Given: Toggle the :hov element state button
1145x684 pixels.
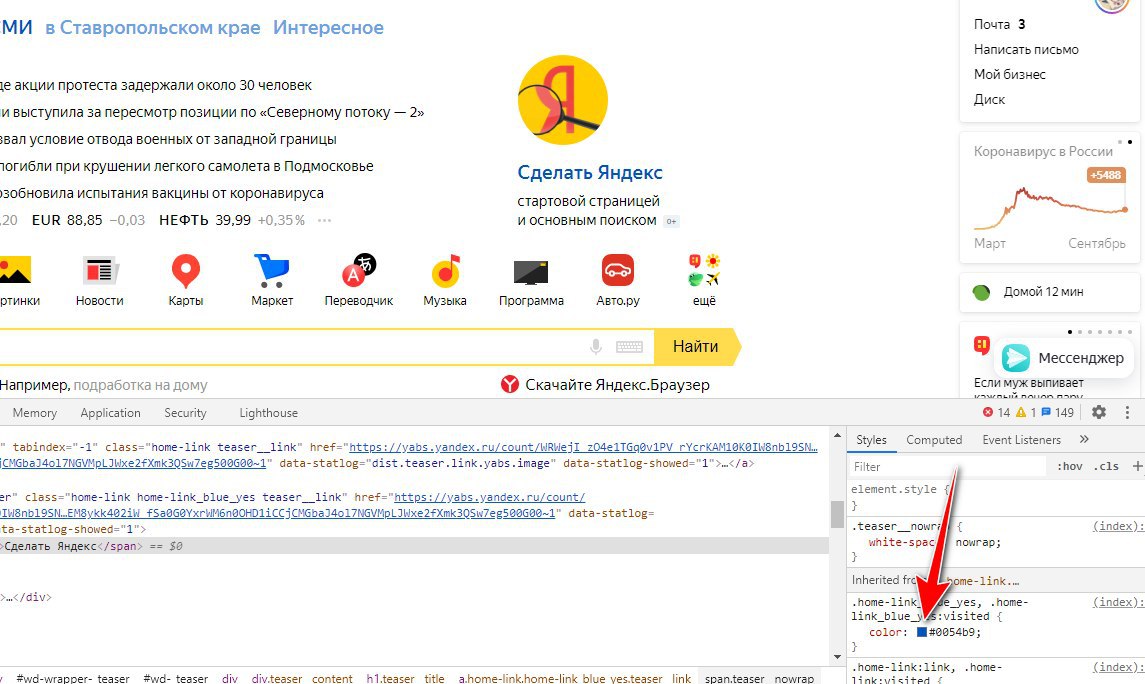Looking at the screenshot, I should pyautogui.click(x=1070, y=466).
